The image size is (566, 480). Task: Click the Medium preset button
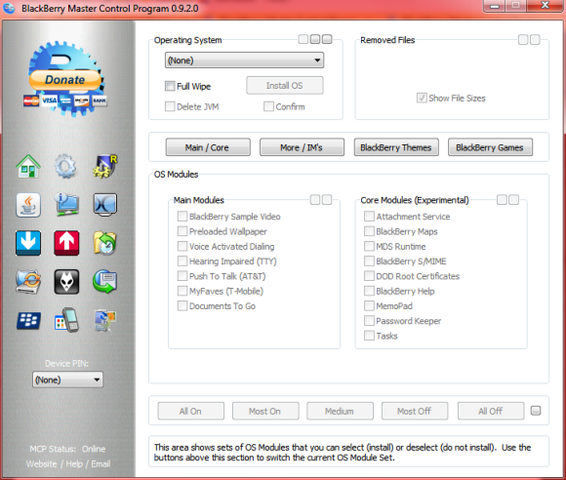pyautogui.click(x=340, y=411)
